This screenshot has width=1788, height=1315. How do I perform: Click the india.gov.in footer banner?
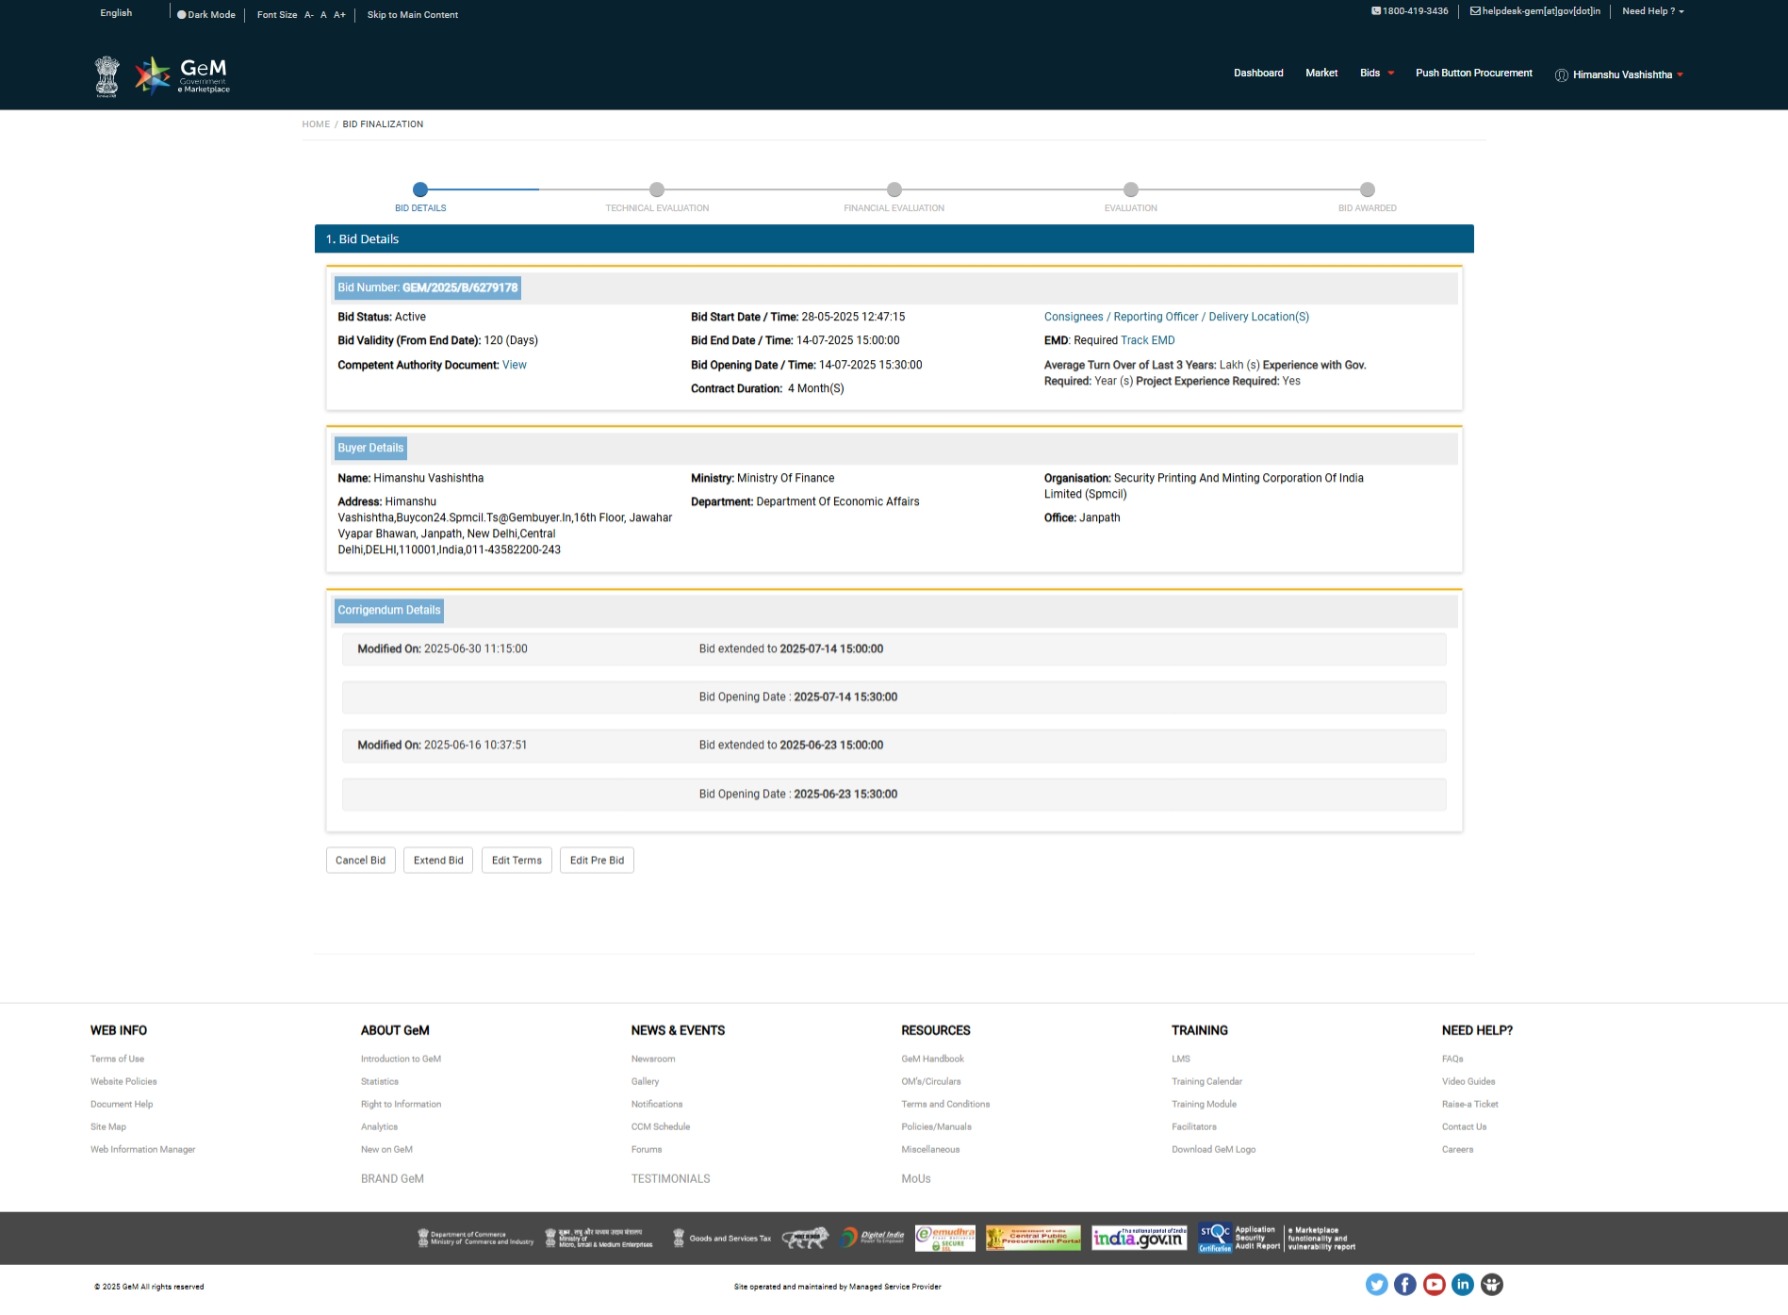pyautogui.click(x=1139, y=1238)
